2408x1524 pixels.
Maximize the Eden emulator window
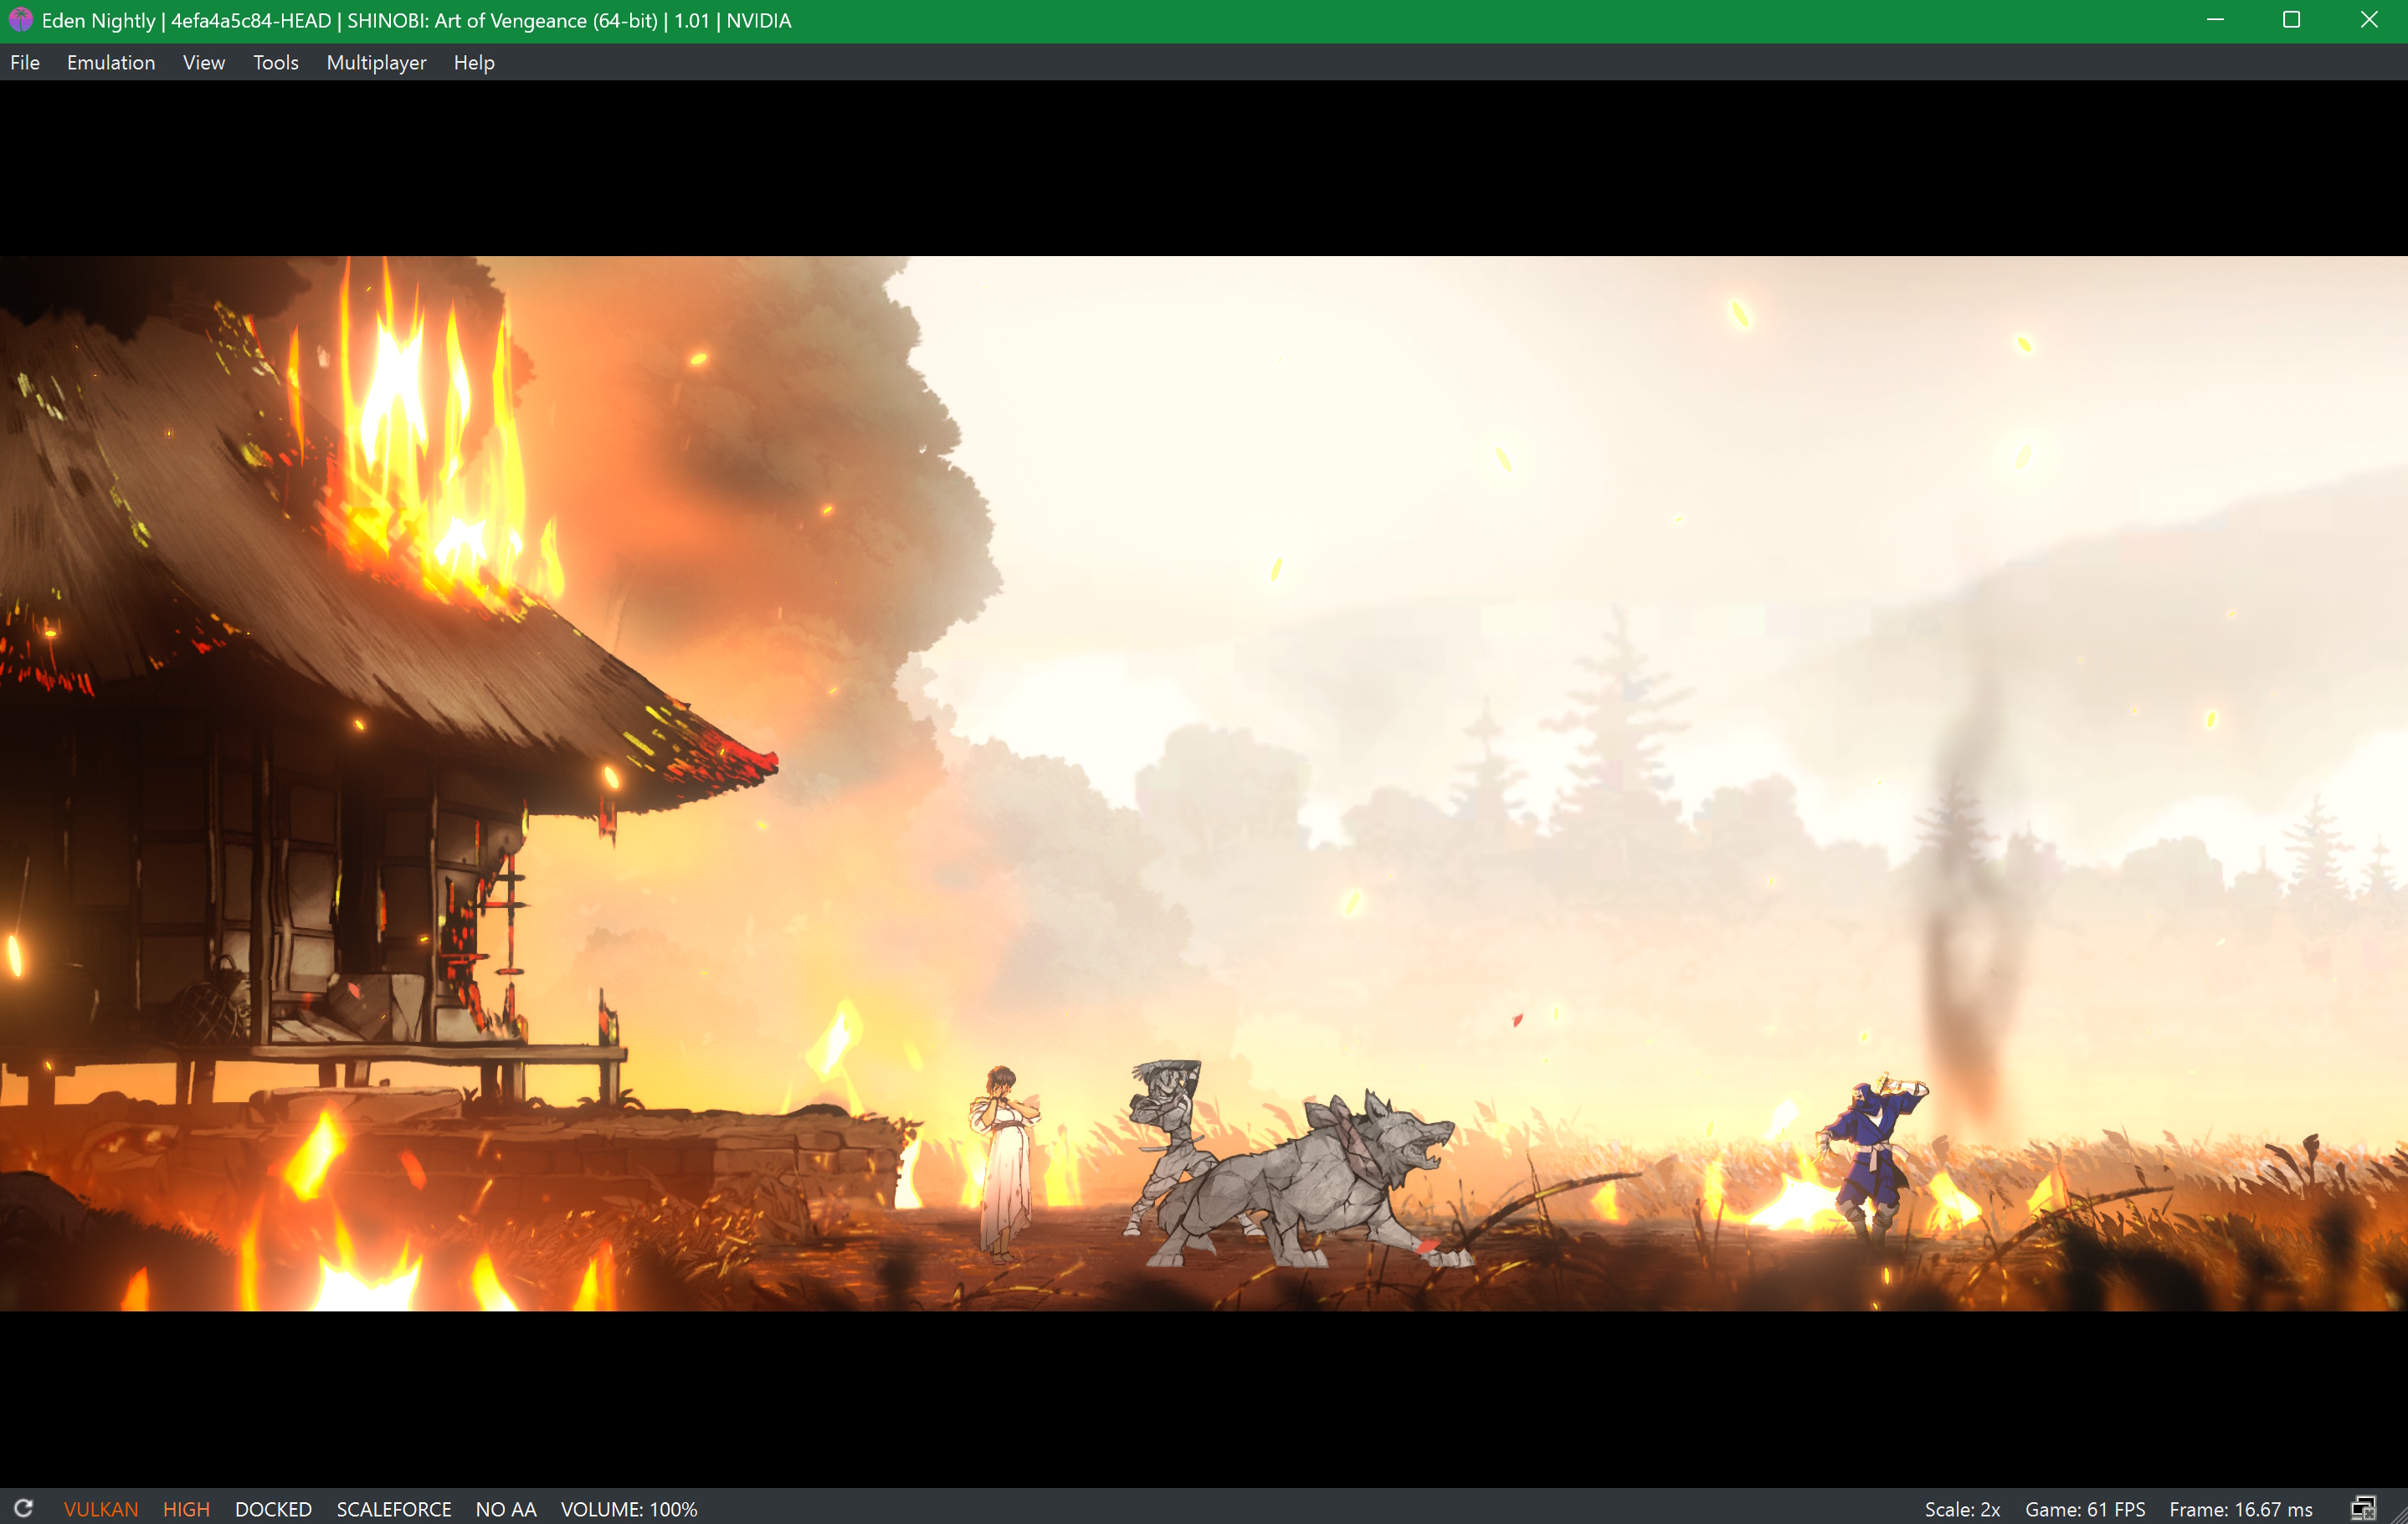click(2291, 20)
